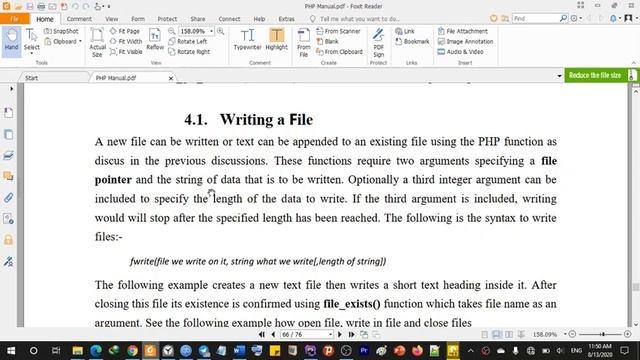Screen dimensions: 640x360
Task: Enable Reflow view
Action: 155,40
